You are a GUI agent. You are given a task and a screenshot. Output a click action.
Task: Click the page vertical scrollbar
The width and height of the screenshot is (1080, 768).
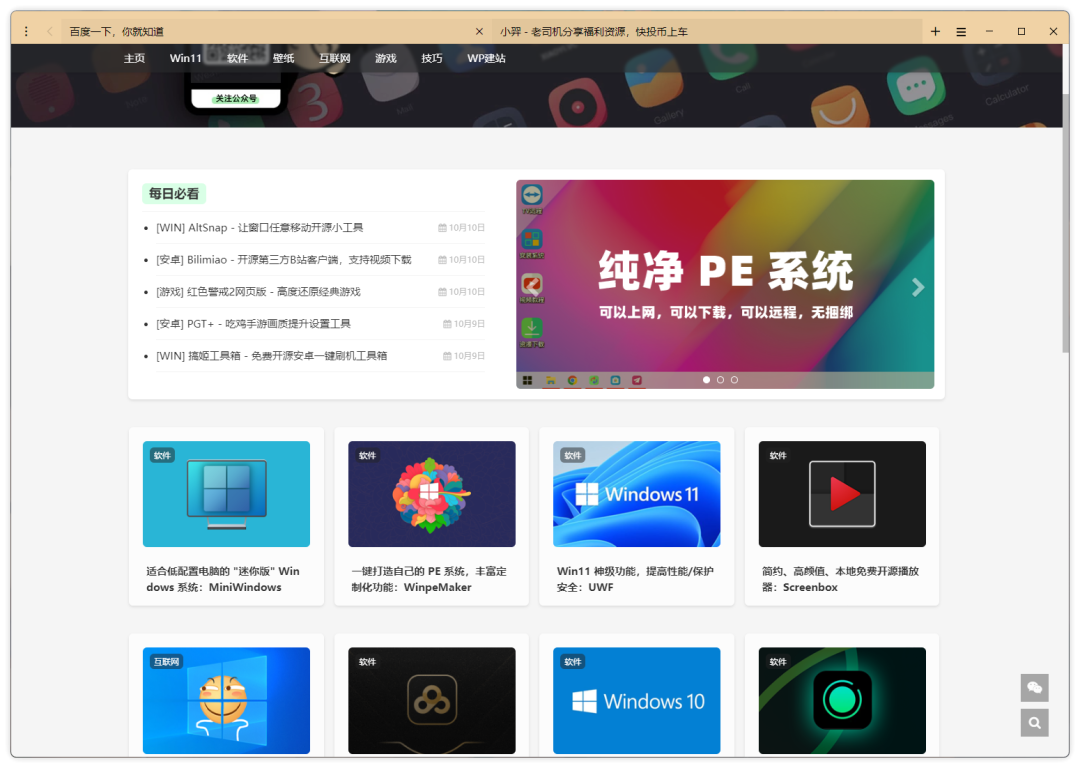pos(1066,224)
